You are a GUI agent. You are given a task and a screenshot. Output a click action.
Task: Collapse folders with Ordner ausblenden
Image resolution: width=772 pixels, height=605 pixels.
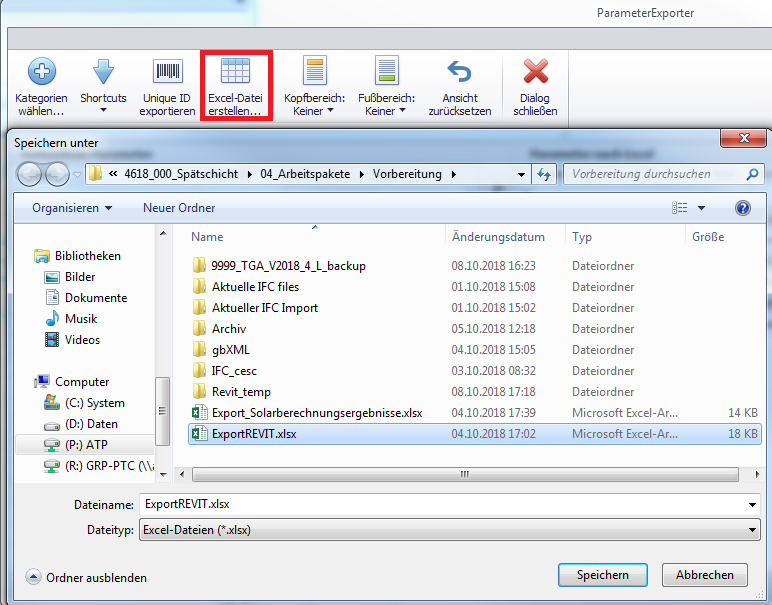pos(86,577)
